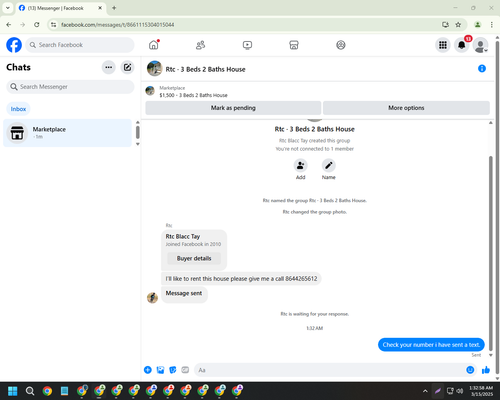This screenshot has width=500, height=400.
Task: Open the Chrome three-dot menu
Action: pyautogui.click(x=492, y=25)
